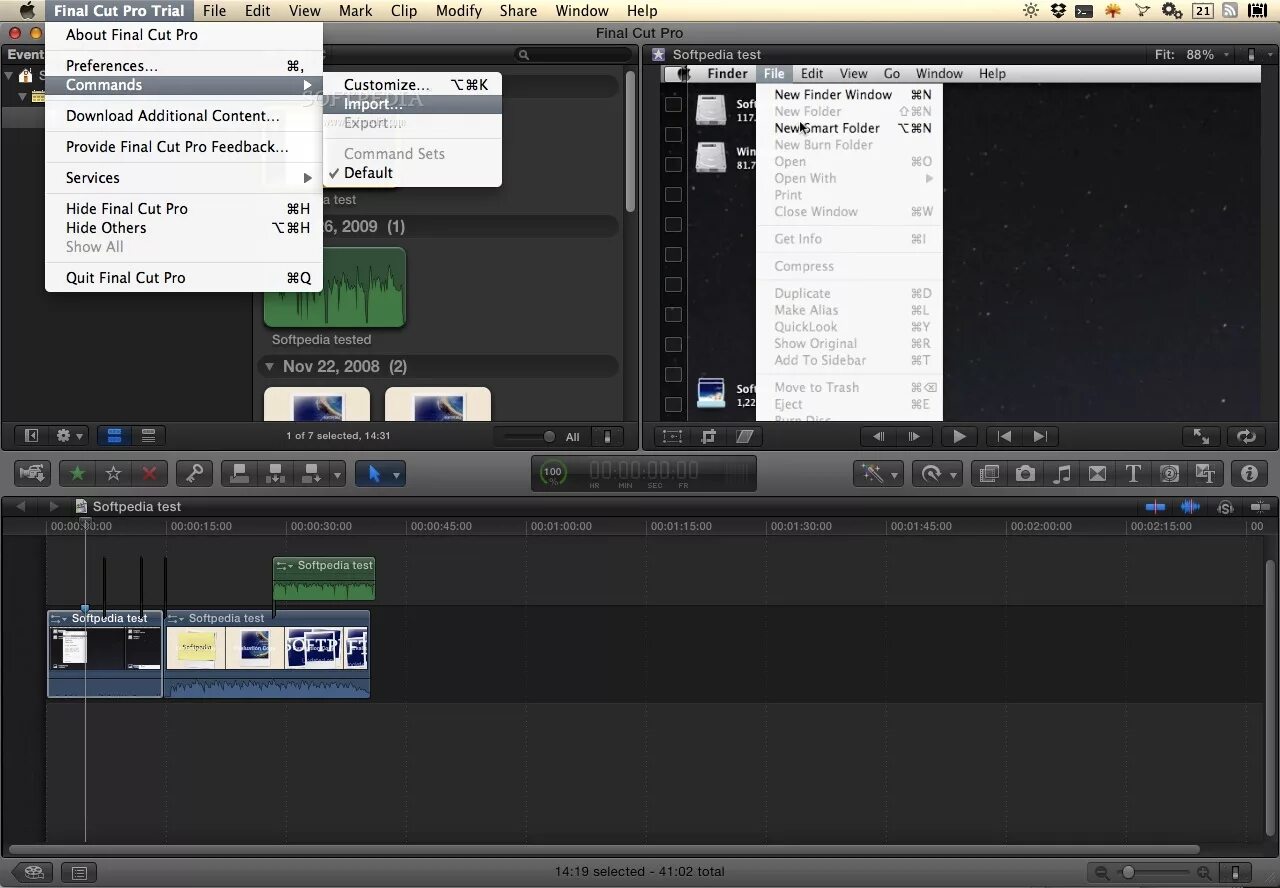This screenshot has width=1280, height=888.
Task: Open the Share menu
Action: pos(518,11)
